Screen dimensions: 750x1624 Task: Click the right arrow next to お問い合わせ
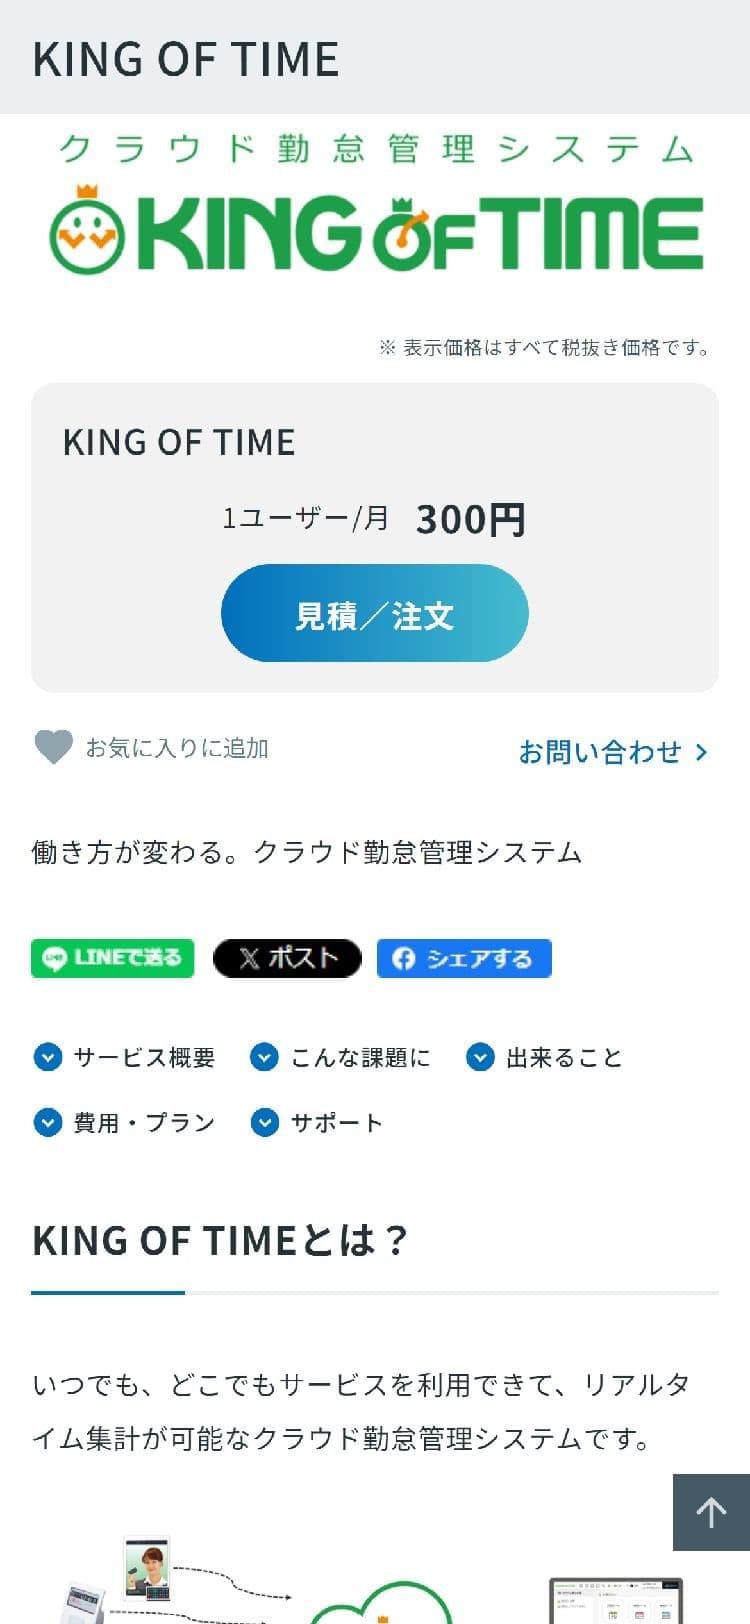[x=702, y=752]
